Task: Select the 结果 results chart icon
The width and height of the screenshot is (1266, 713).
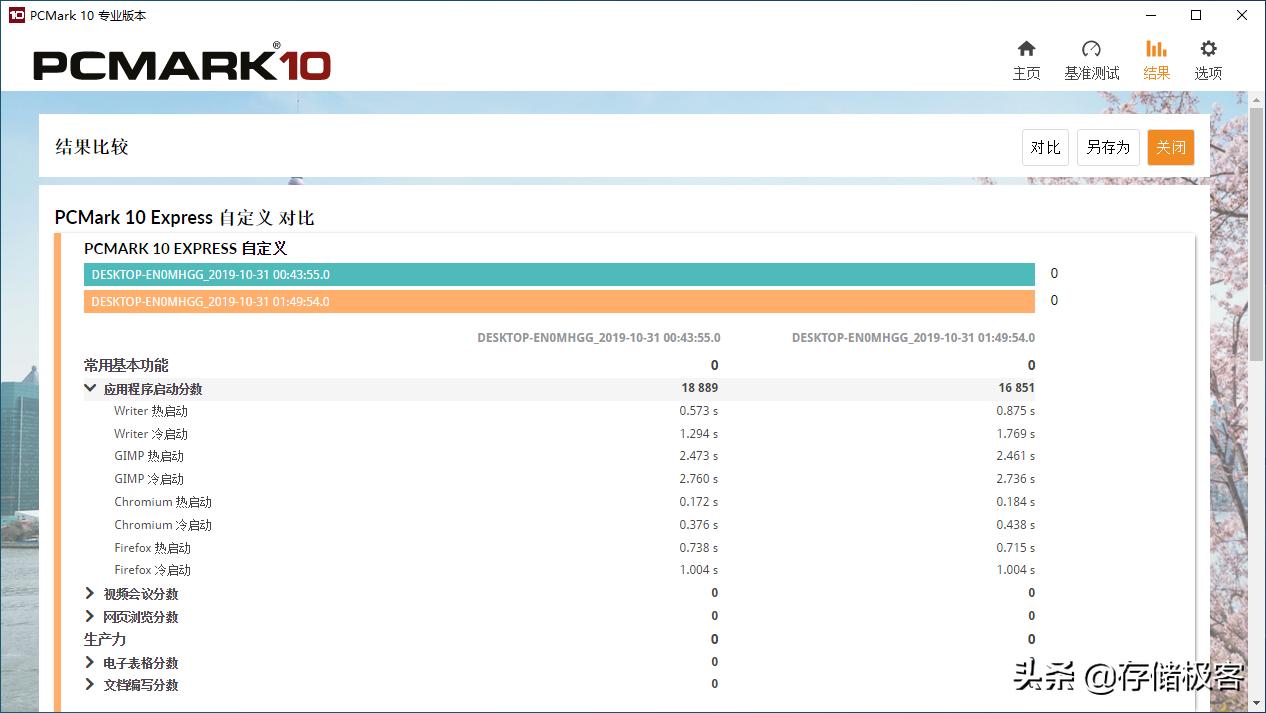Action: point(1156,49)
